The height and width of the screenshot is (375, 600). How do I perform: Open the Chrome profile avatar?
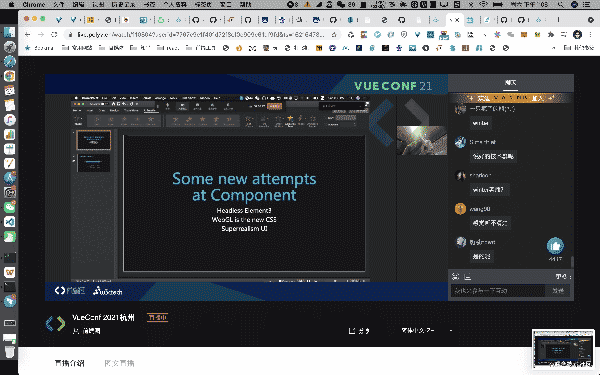coord(577,34)
